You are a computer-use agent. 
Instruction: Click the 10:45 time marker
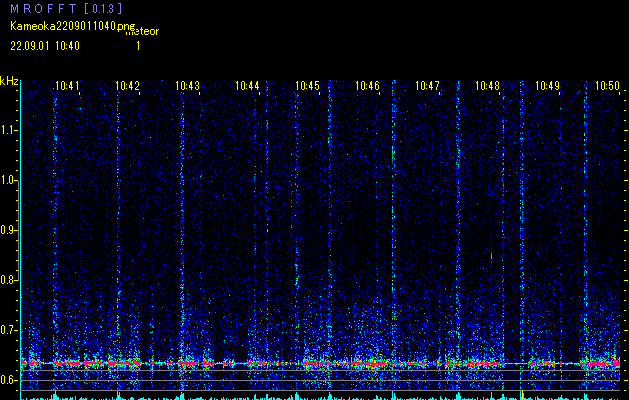(x=307, y=85)
